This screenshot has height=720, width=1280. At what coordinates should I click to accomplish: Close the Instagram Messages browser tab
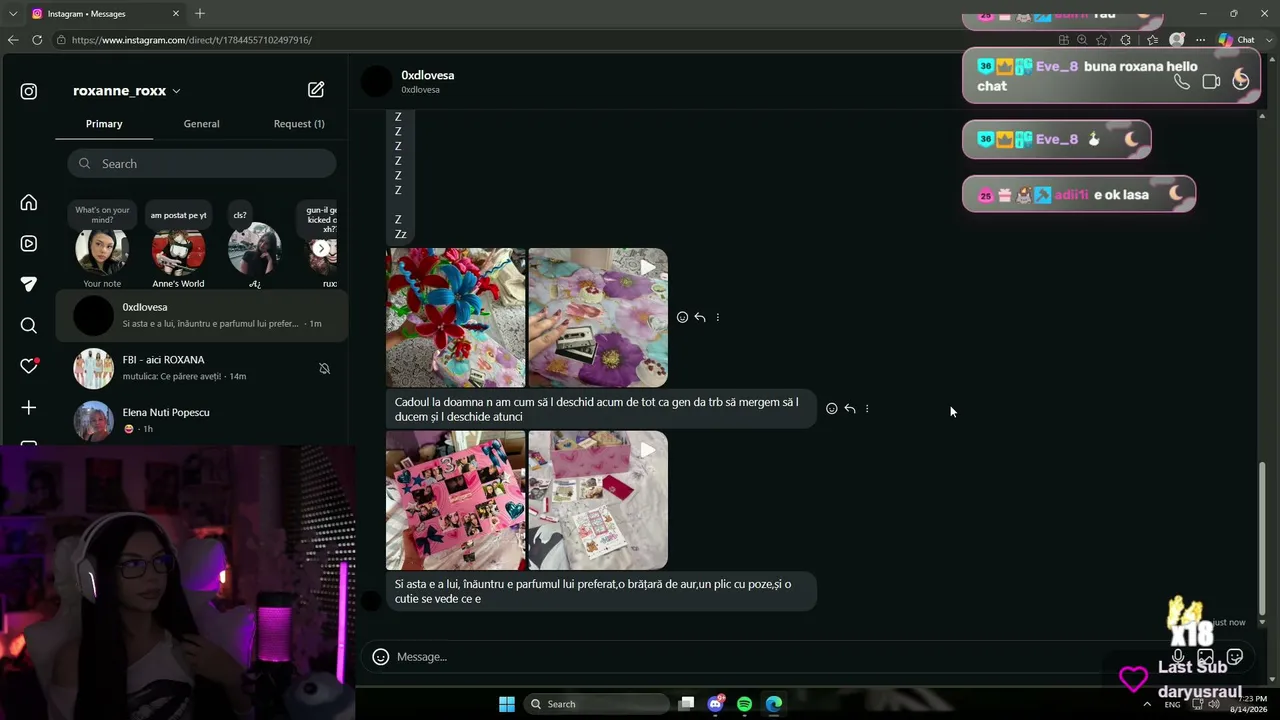coord(175,13)
